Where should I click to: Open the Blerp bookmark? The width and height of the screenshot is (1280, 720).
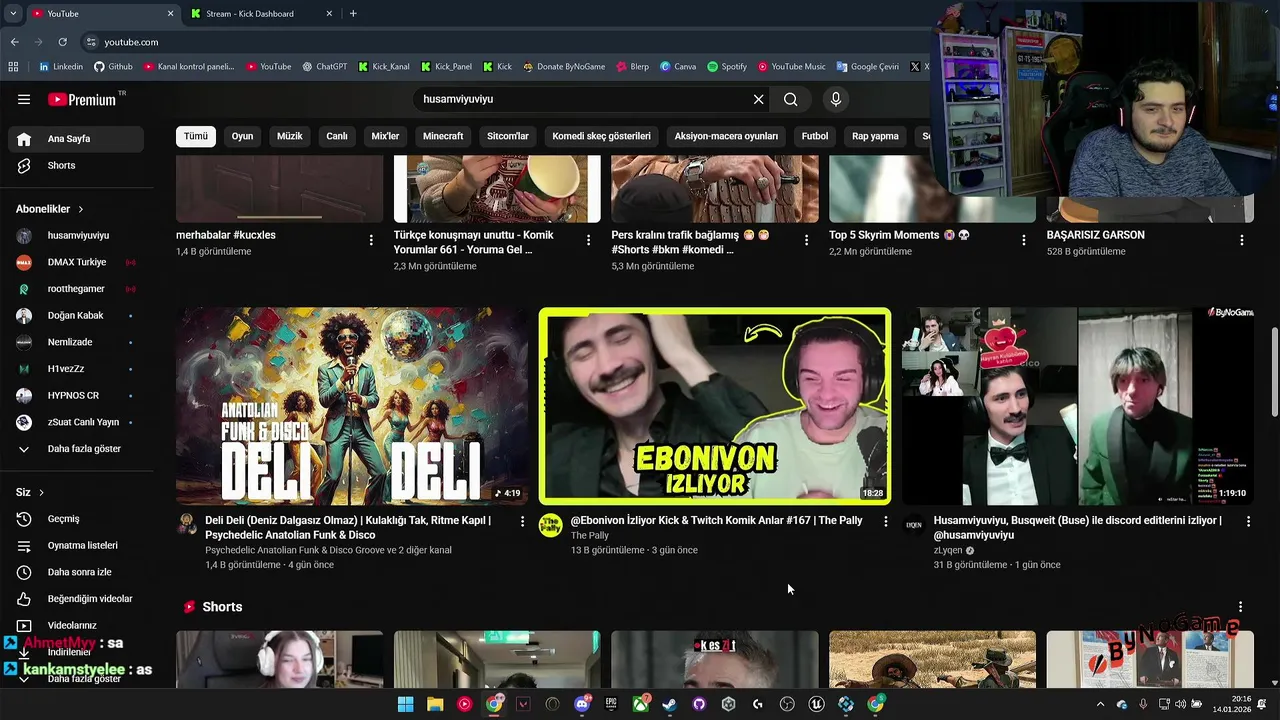click(632, 67)
